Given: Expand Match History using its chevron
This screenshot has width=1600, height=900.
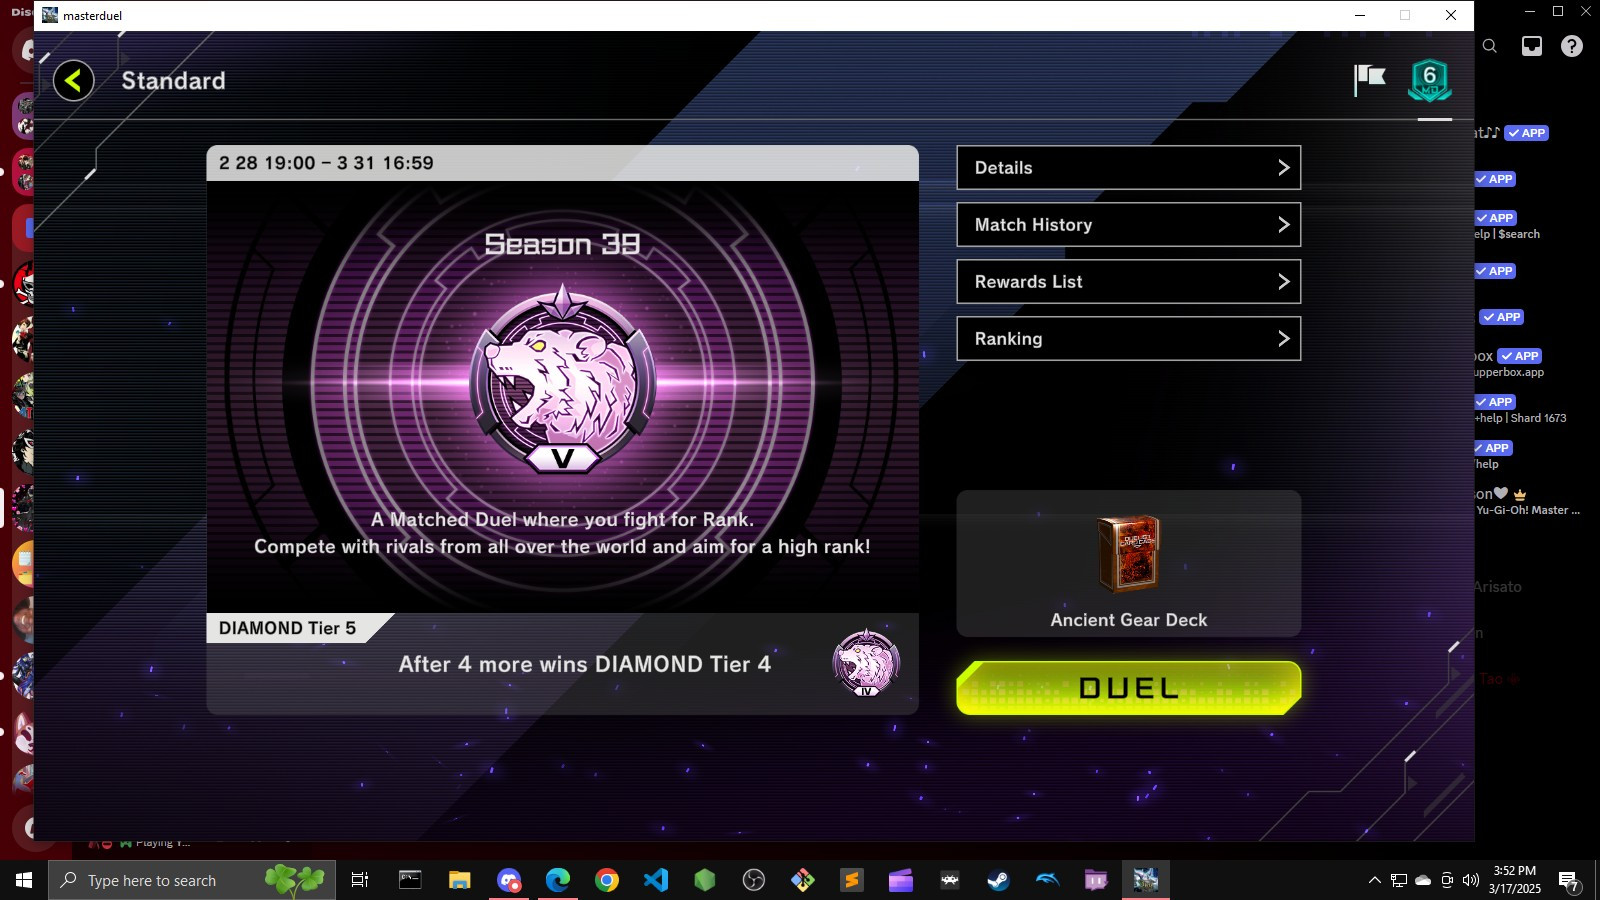Looking at the screenshot, I should pos(1284,225).
